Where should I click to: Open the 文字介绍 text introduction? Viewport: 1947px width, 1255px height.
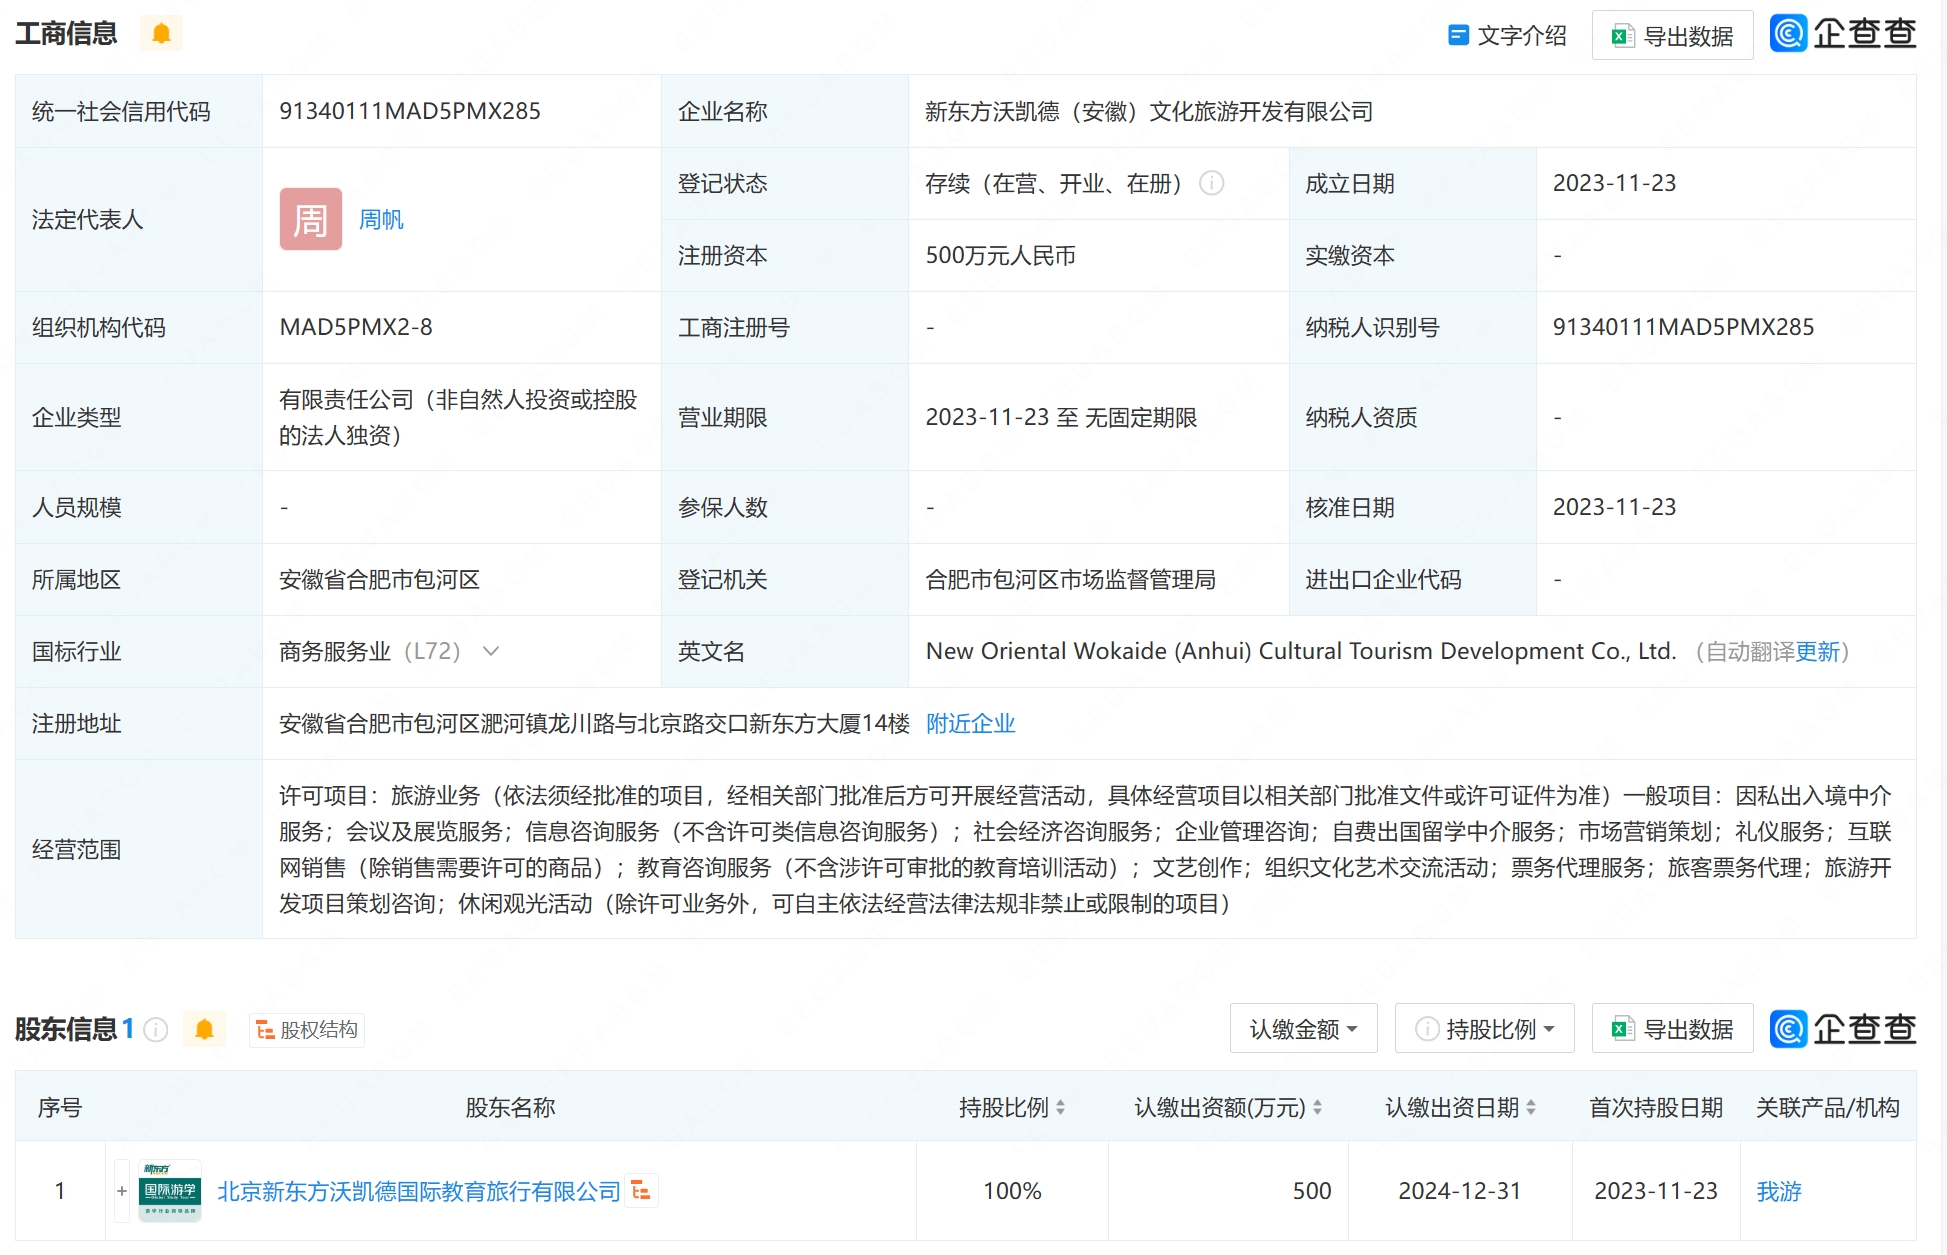click(1507, 36)
